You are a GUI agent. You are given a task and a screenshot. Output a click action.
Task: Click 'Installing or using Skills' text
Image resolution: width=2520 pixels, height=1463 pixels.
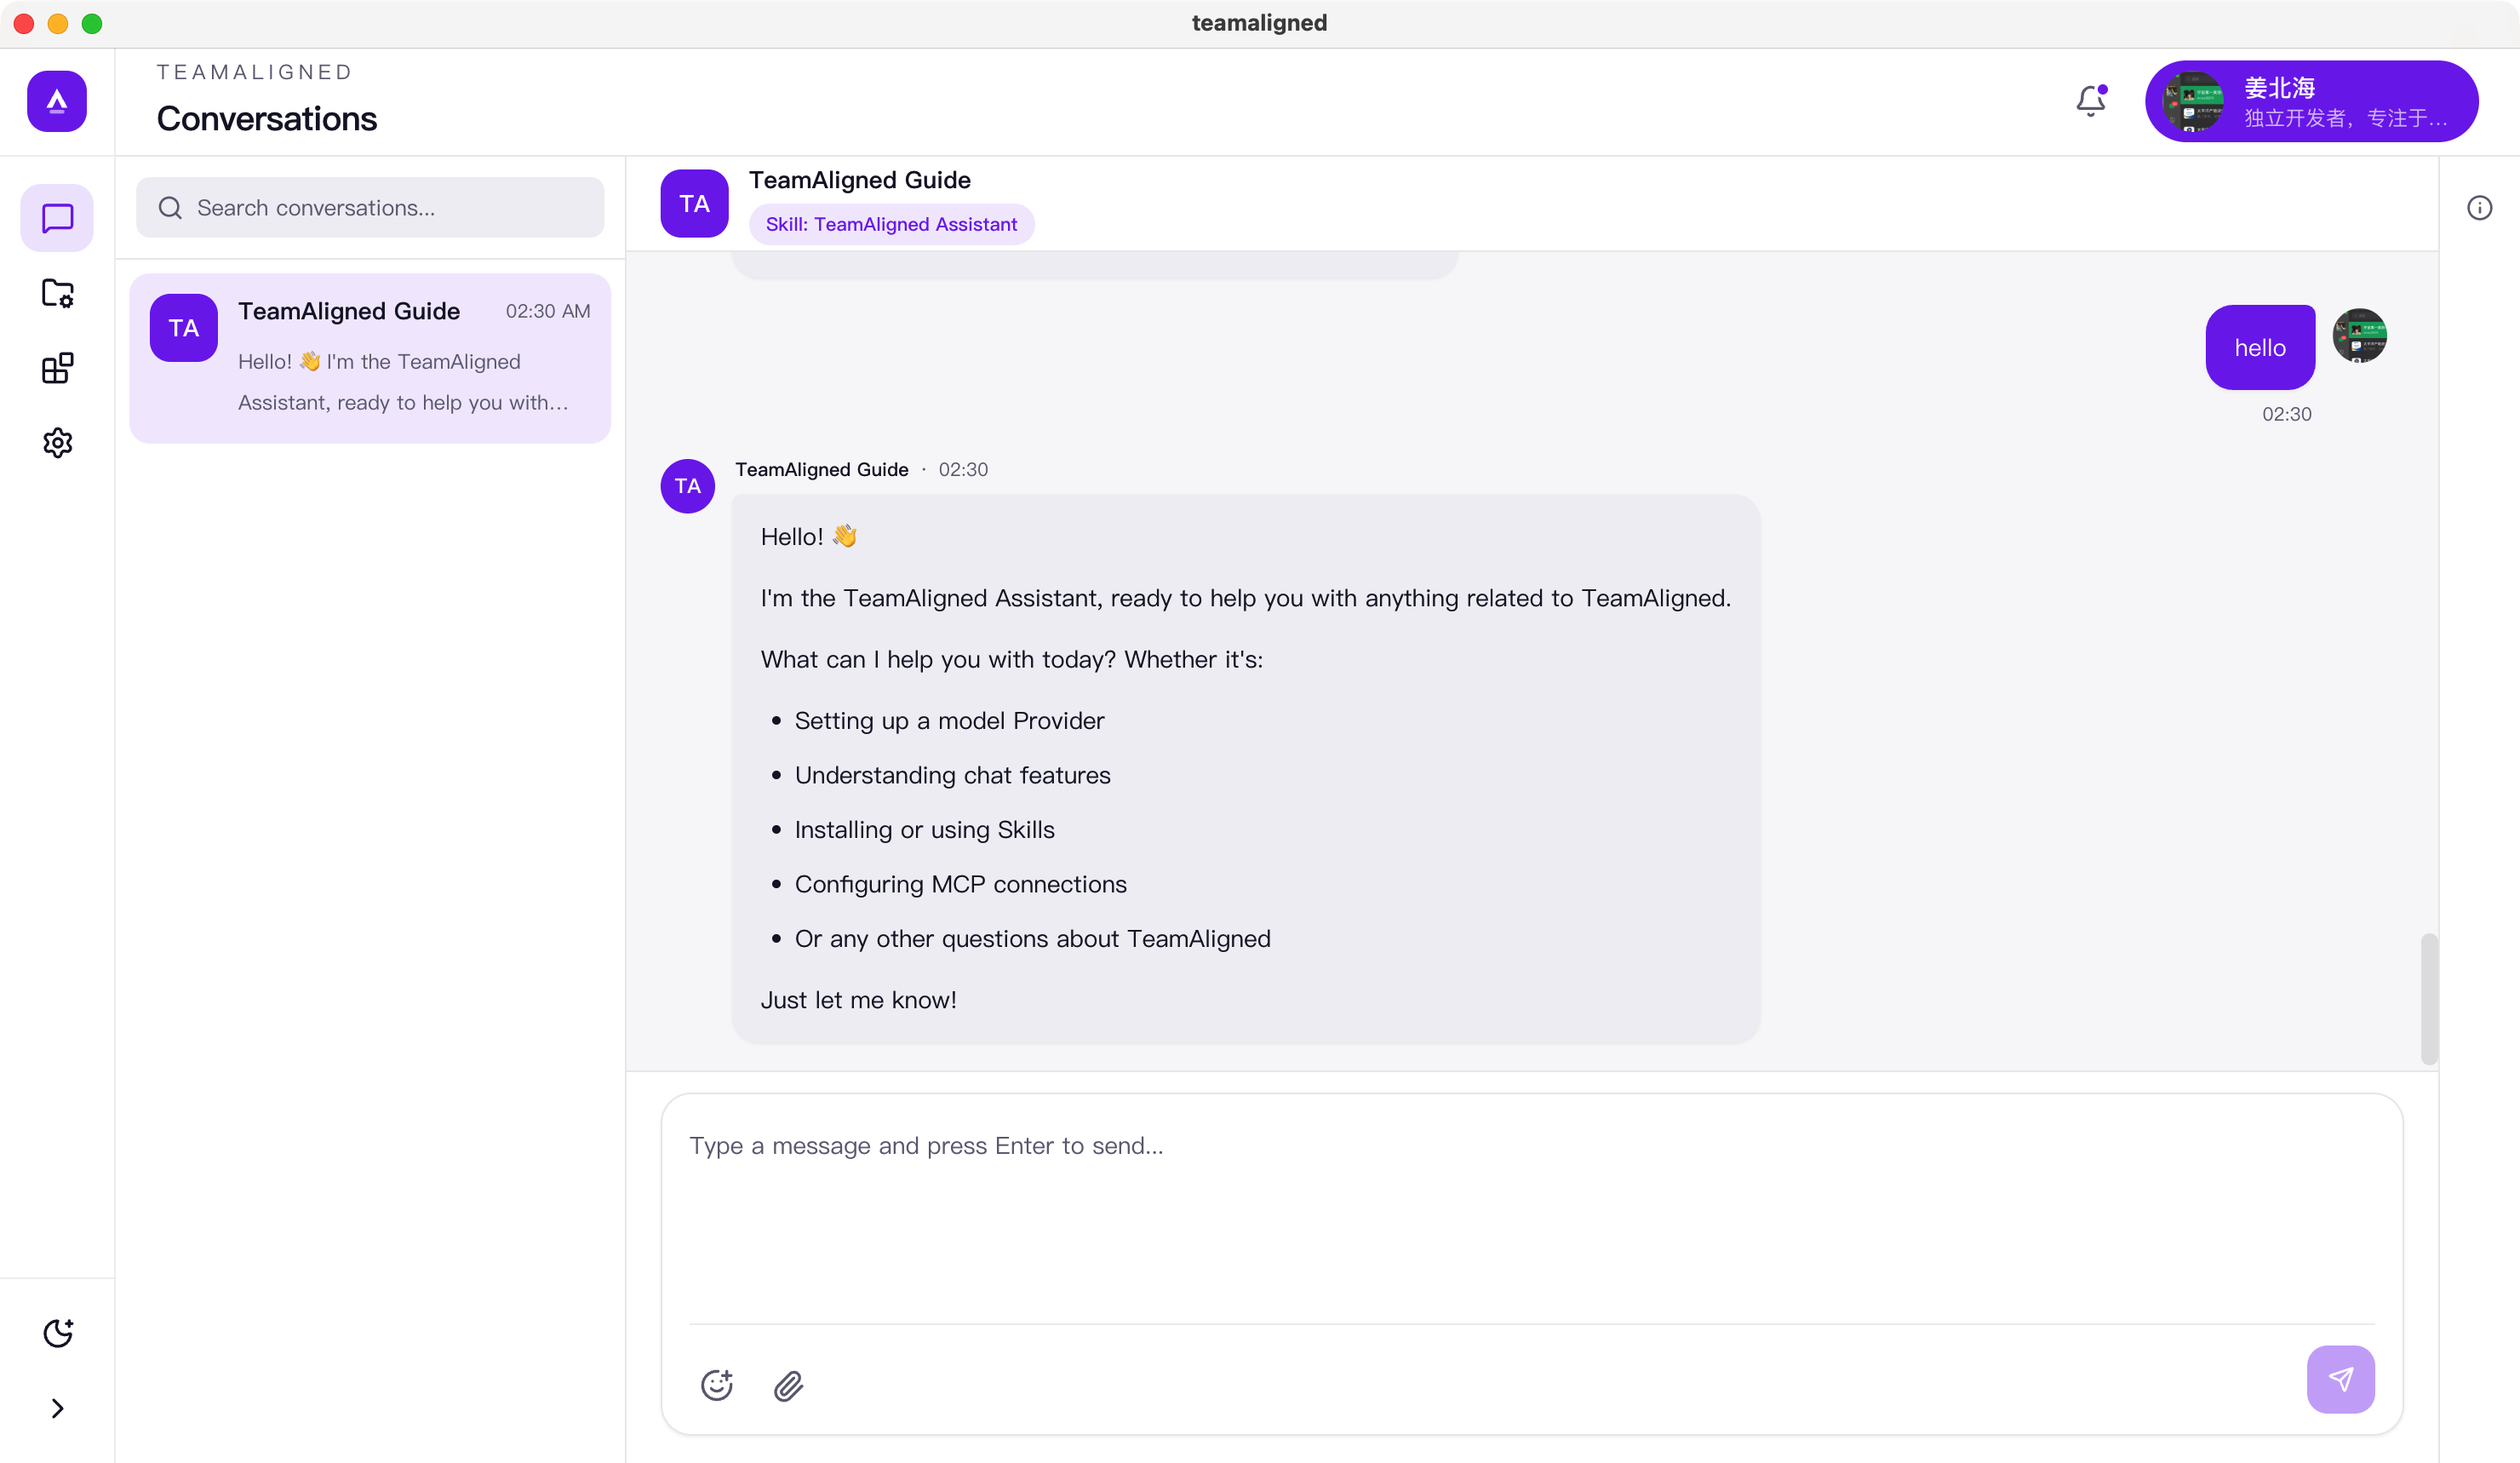(924, 830)
